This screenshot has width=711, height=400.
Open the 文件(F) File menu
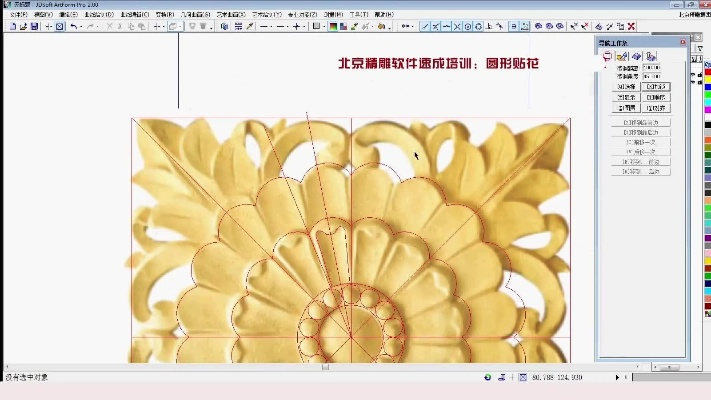[19, 15]
